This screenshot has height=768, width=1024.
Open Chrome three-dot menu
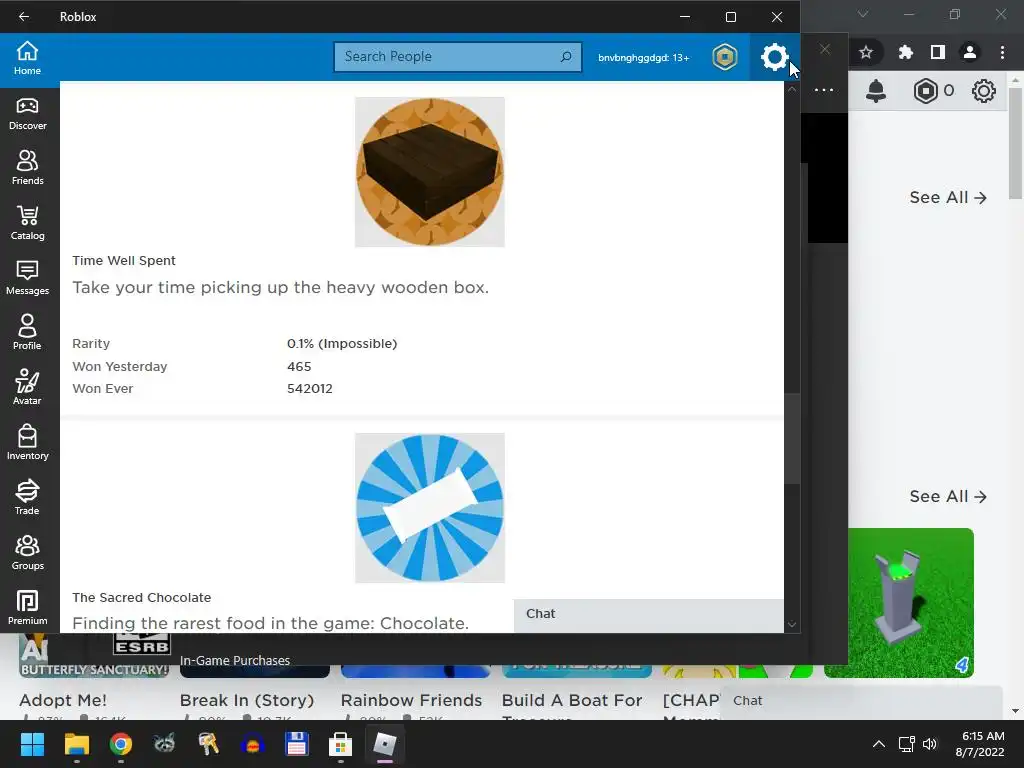point(1002,52)
